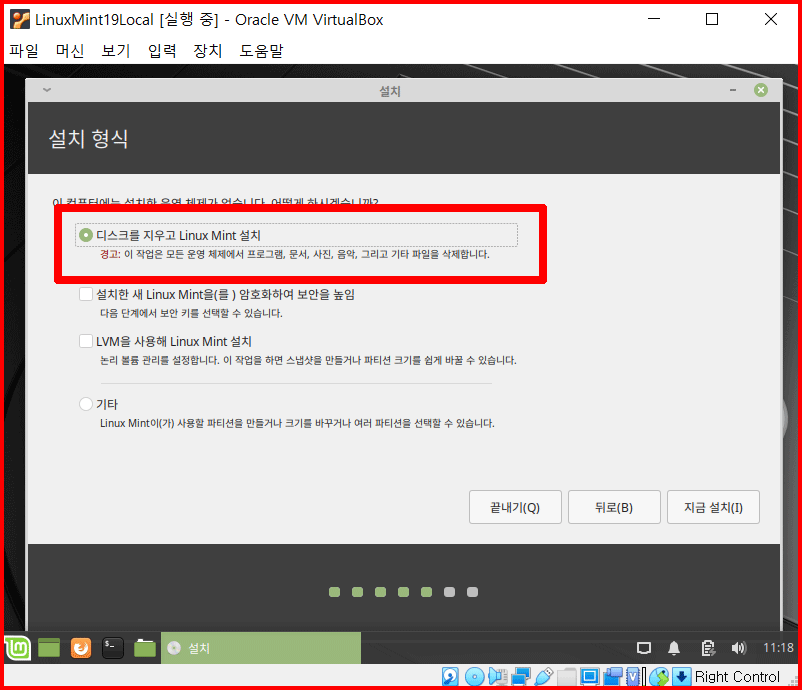Open the 도움말 menu
The image size is (802, 690).
pos(261,51)
